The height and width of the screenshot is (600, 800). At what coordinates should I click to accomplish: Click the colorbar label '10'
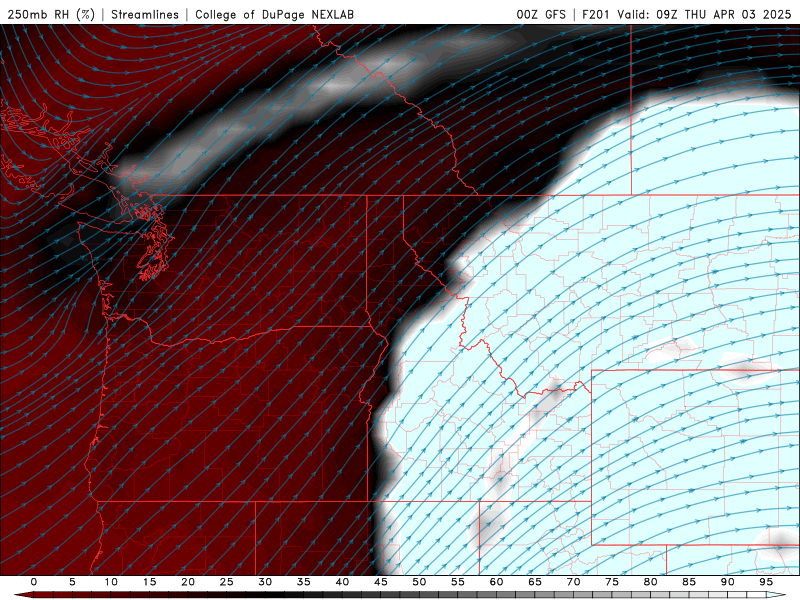(111, 582)
